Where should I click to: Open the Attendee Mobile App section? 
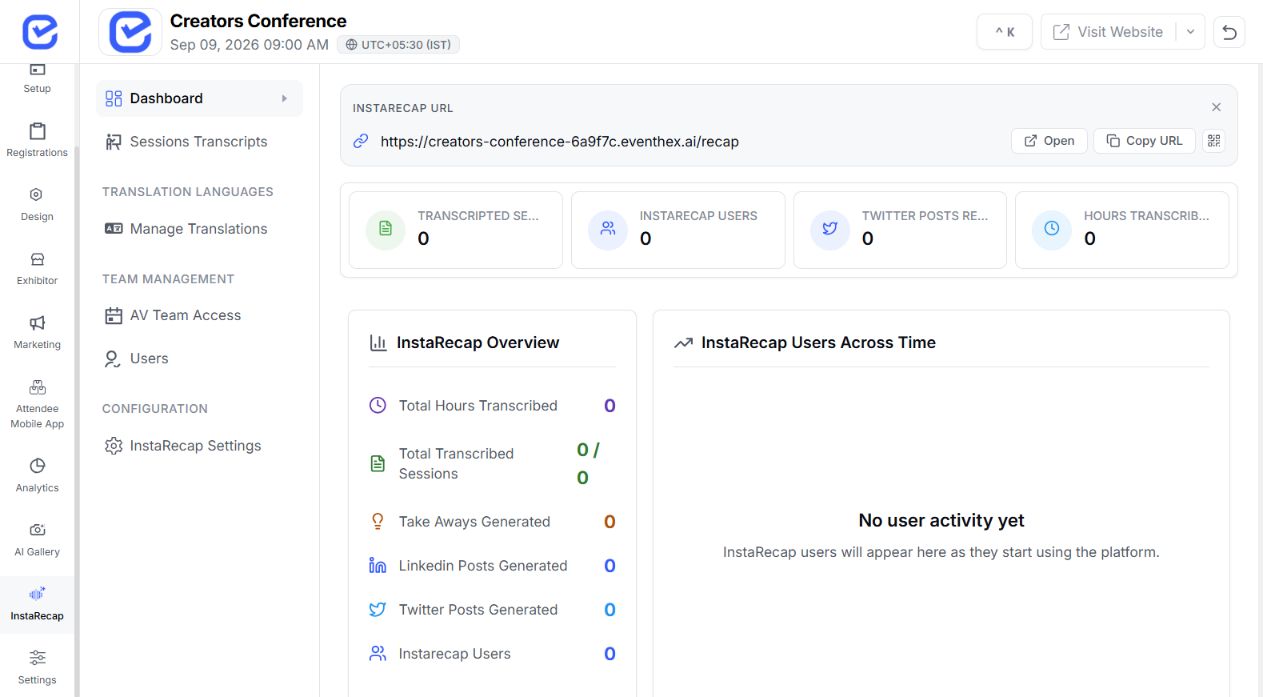[37, 404]
